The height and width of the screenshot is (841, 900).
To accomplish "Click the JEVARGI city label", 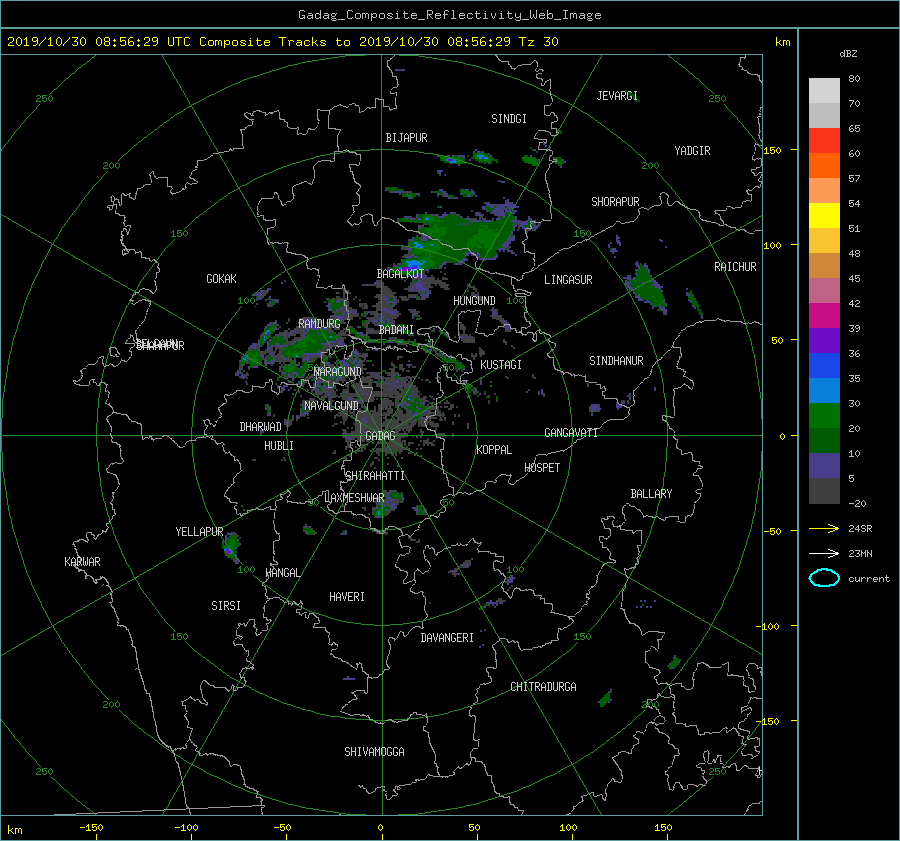I will 617,96.
